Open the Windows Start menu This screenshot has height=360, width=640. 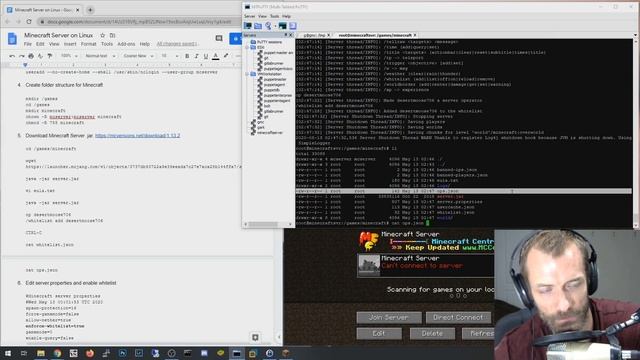[7, 353]
